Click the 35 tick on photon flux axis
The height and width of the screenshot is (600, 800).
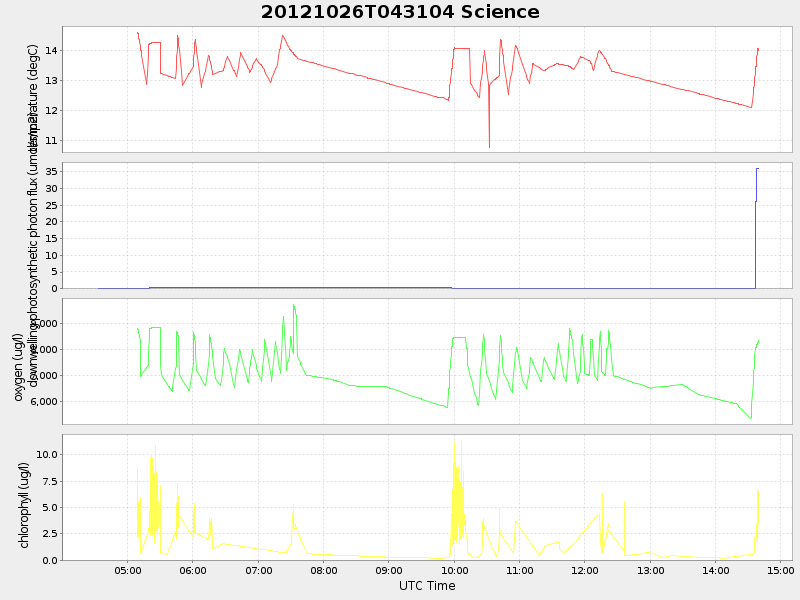(x=51, y=171)
